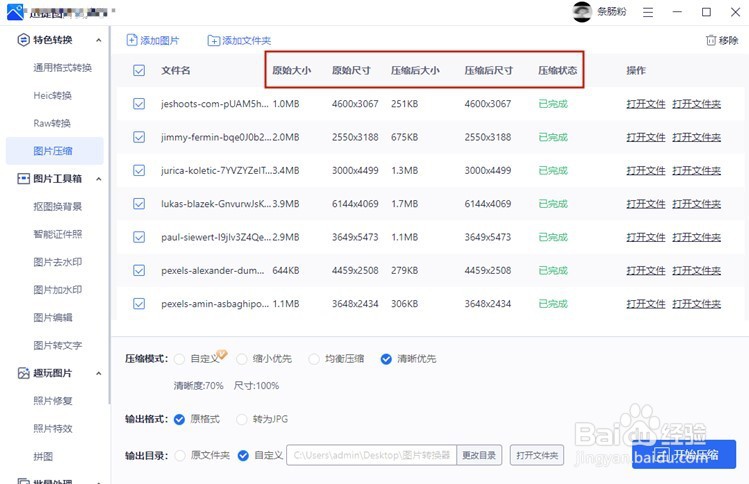
Task: Click the username 条肠粉
Action: click(611, 12)
